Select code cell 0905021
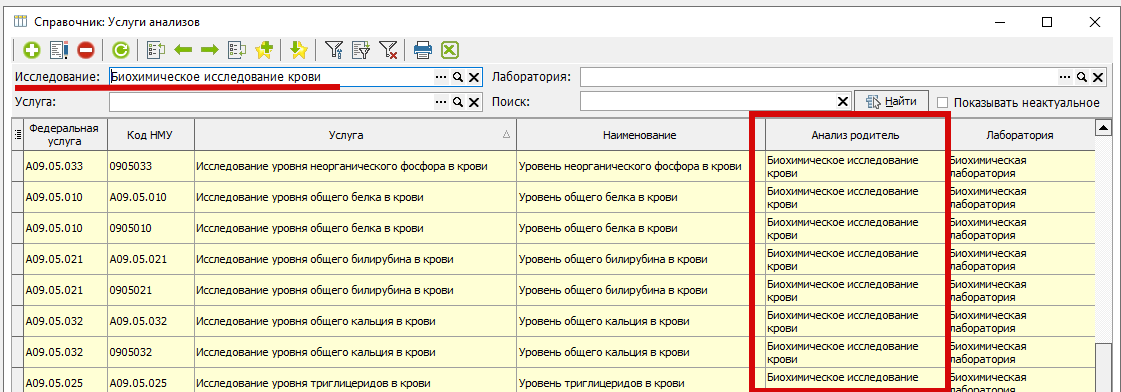This screenshot has height=392, width=1121. coord(150,290)
